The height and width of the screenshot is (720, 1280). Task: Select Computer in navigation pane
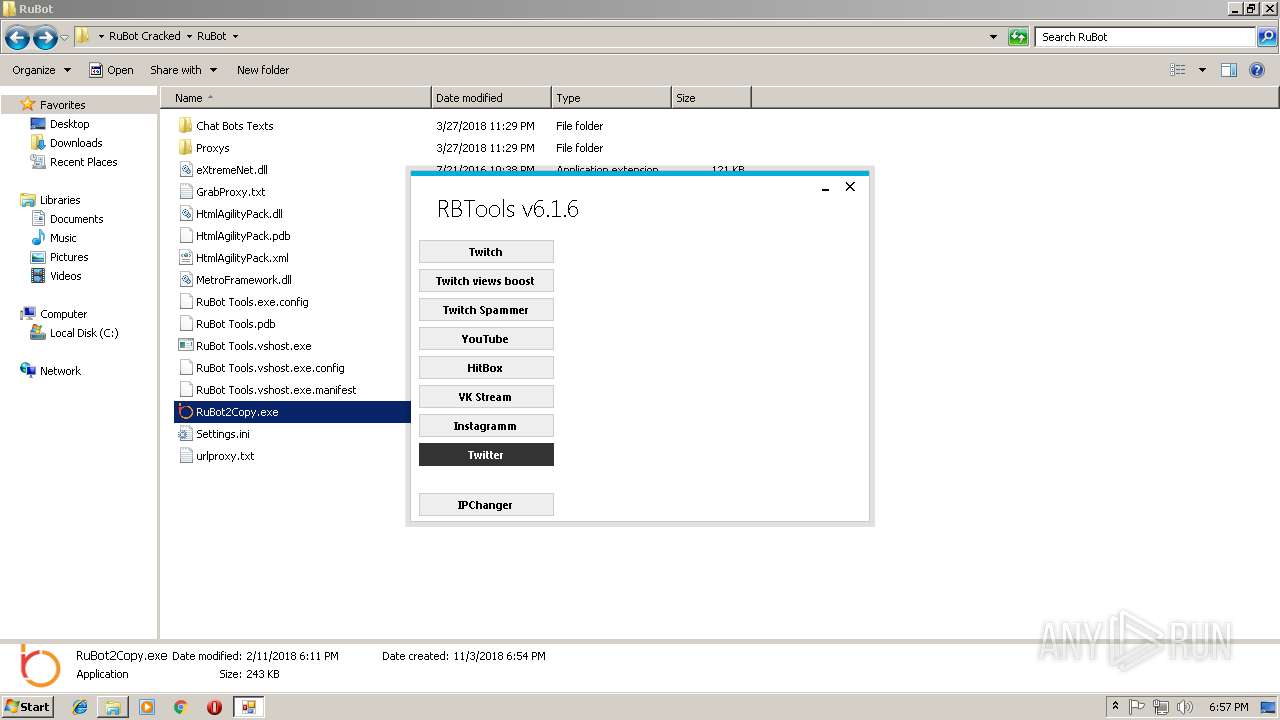[x=63, y=314]
